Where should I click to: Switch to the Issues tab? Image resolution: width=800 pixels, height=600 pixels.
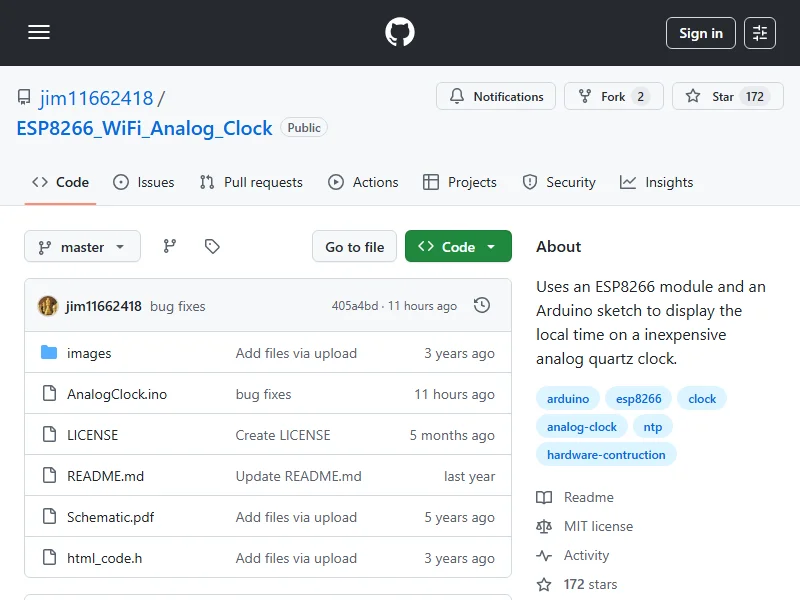click(x=144, y=182)
